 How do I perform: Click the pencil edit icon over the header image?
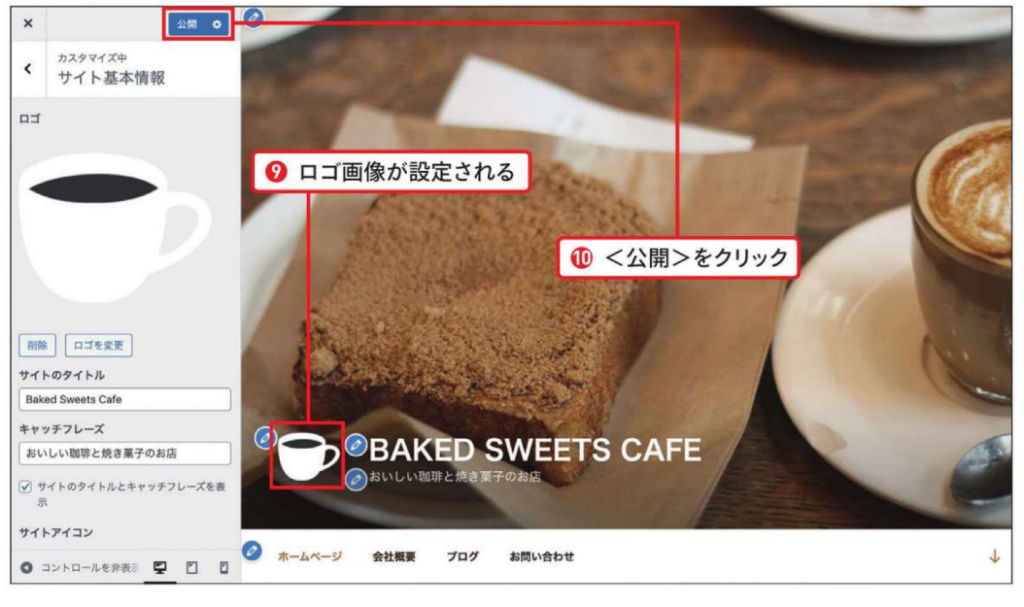(x=253, y=18)
